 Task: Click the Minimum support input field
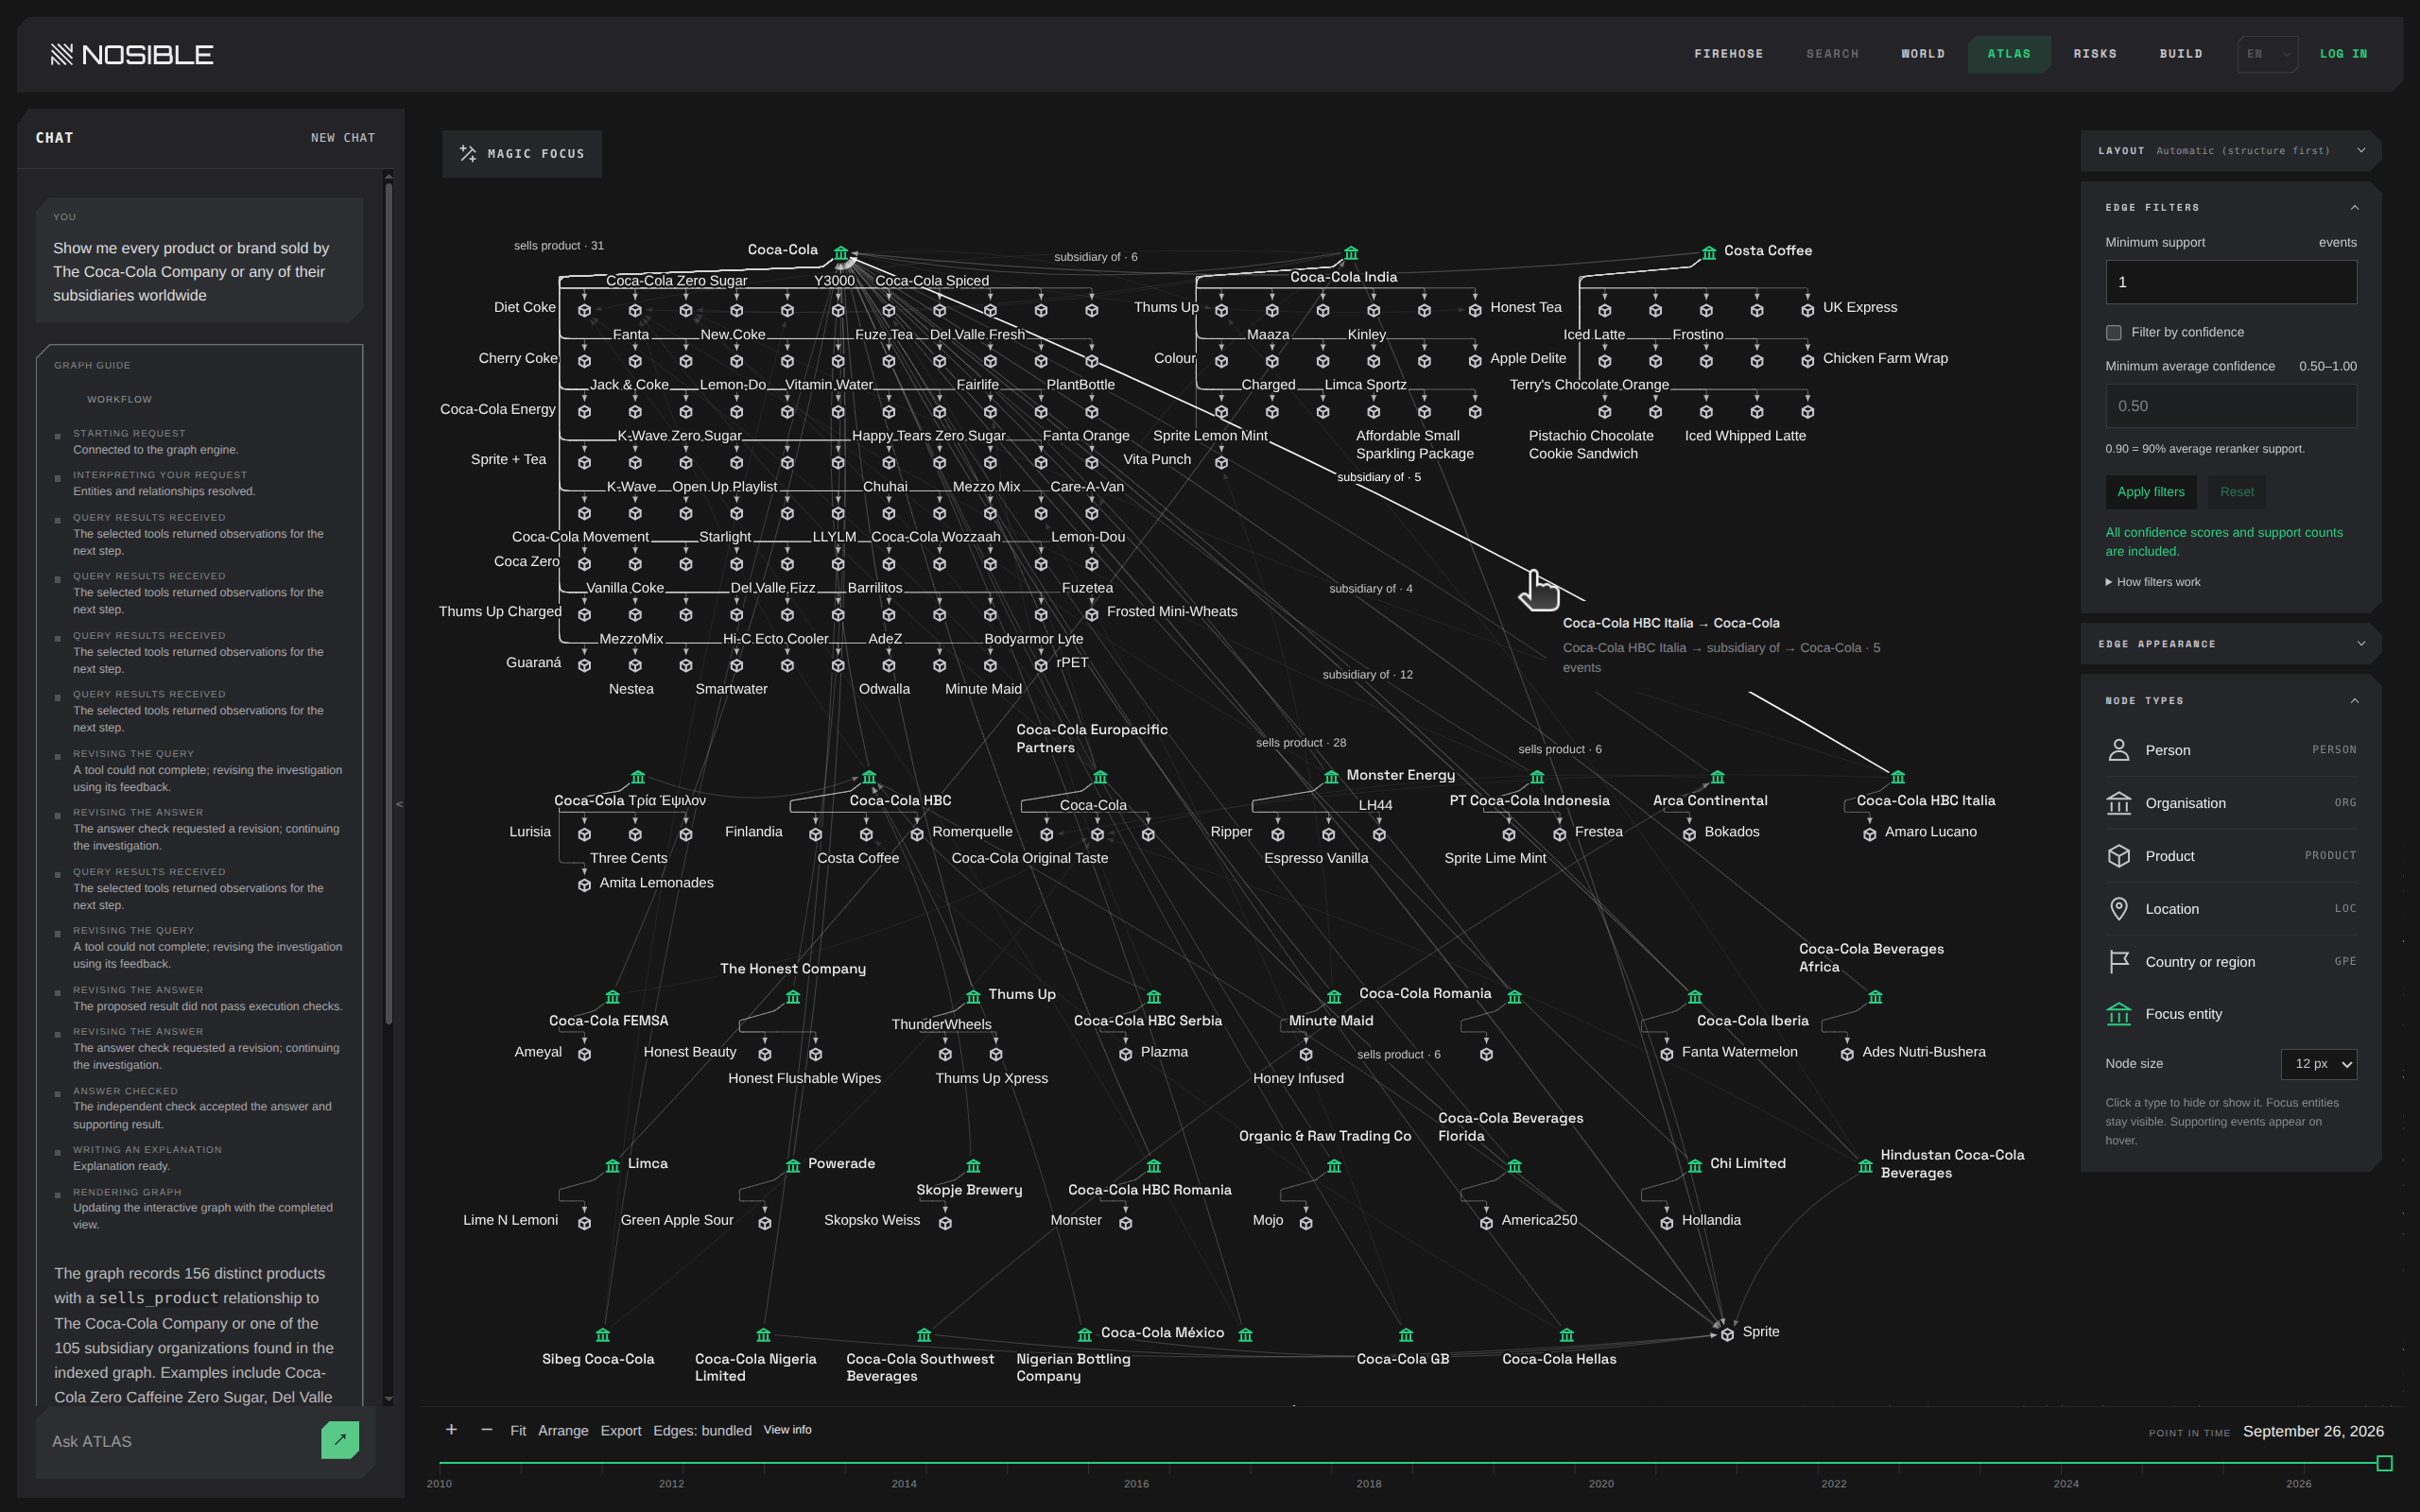pyautogui.click(x=2231, y=282)
